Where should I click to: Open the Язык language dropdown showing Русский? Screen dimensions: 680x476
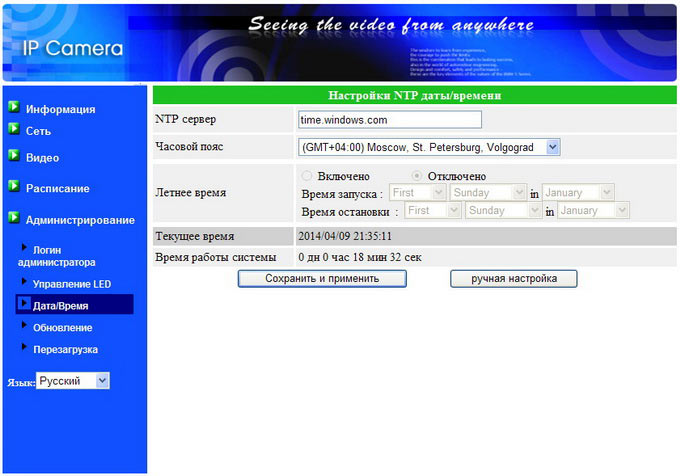tap(73, 381)
